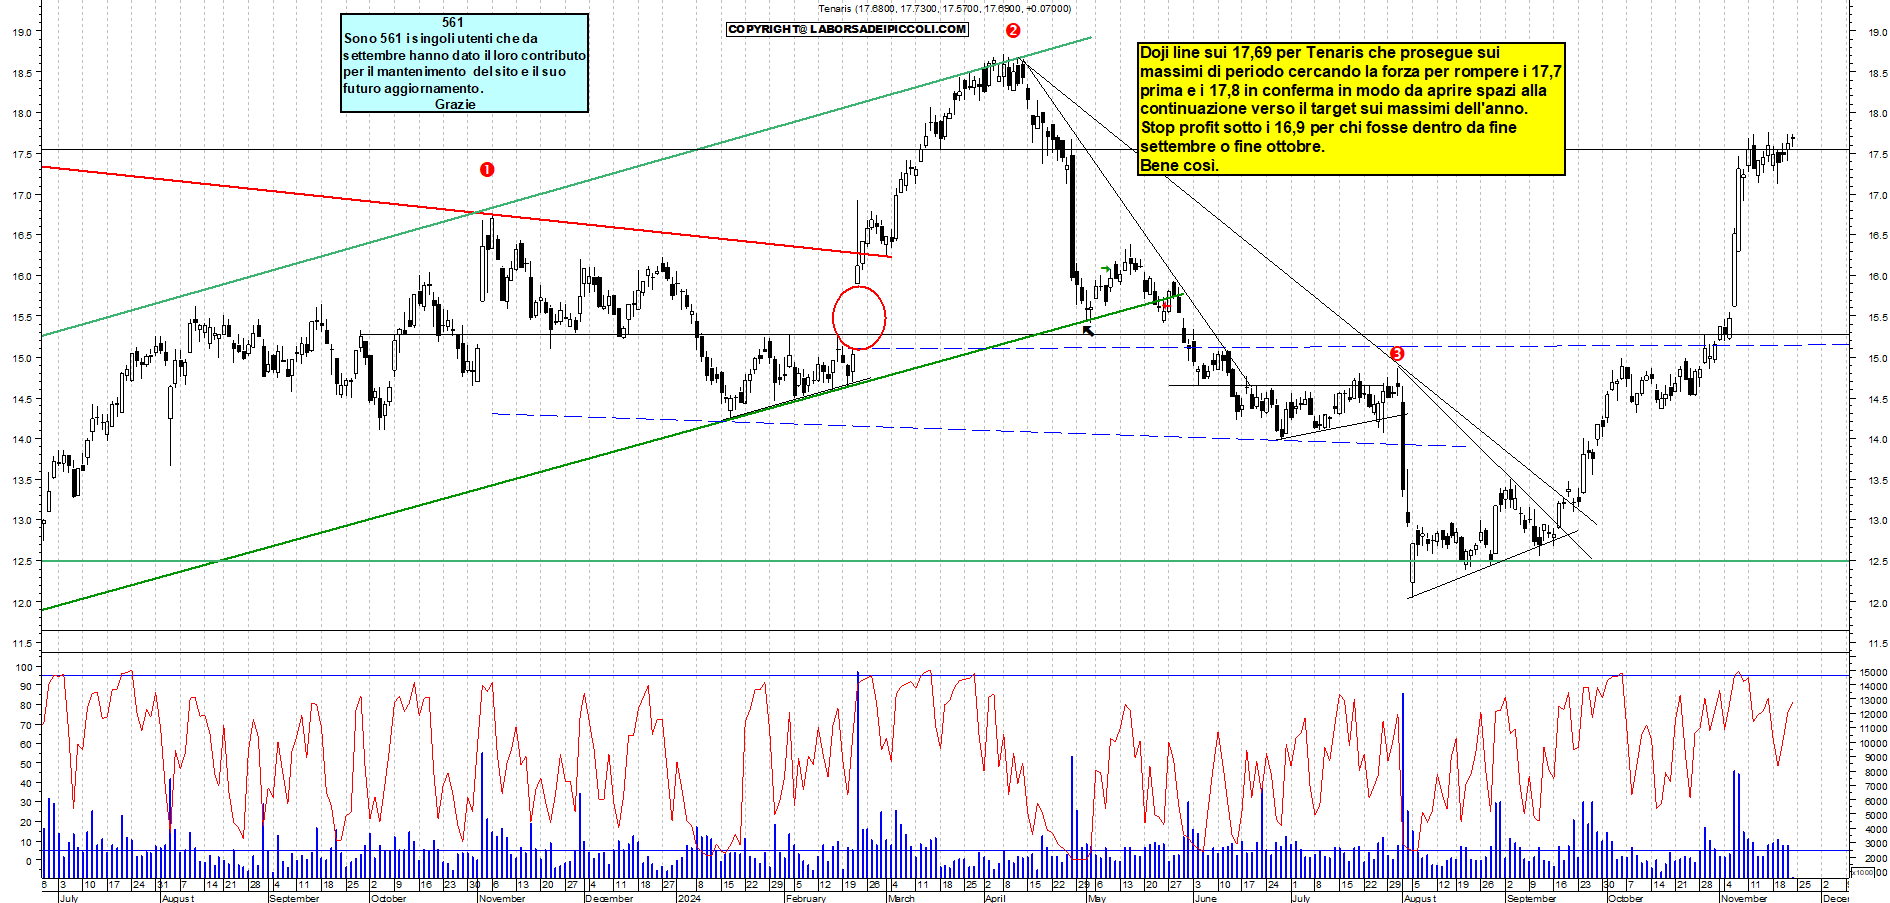
Task: Click the 'June' label on time axis
Action: (1206, 898)
